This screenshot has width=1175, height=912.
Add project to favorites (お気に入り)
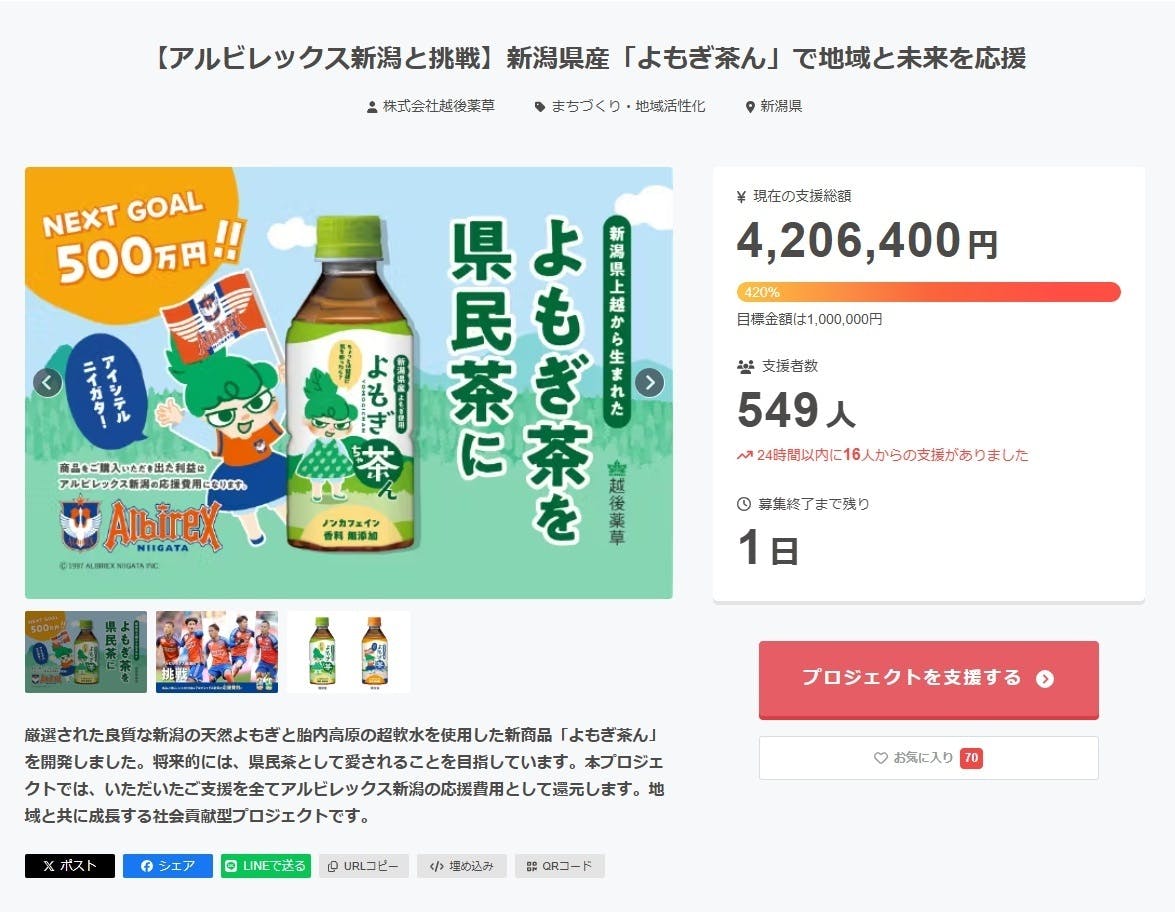[916, 758]
